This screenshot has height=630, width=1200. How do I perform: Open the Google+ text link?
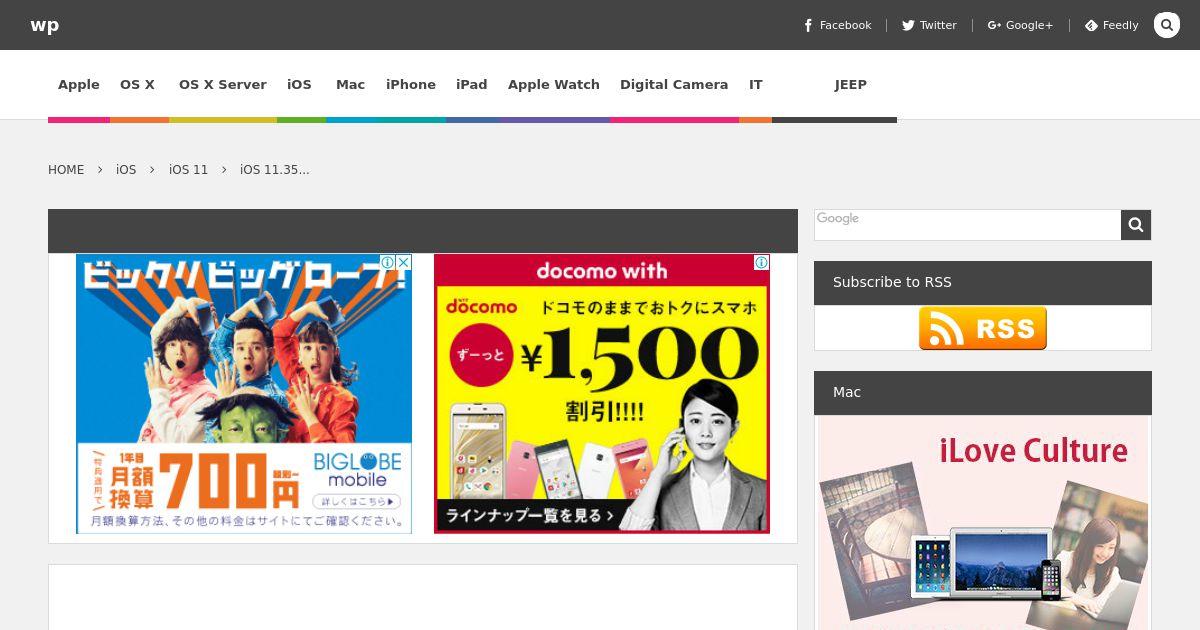pyautogui.click(x=1029, y=25)
